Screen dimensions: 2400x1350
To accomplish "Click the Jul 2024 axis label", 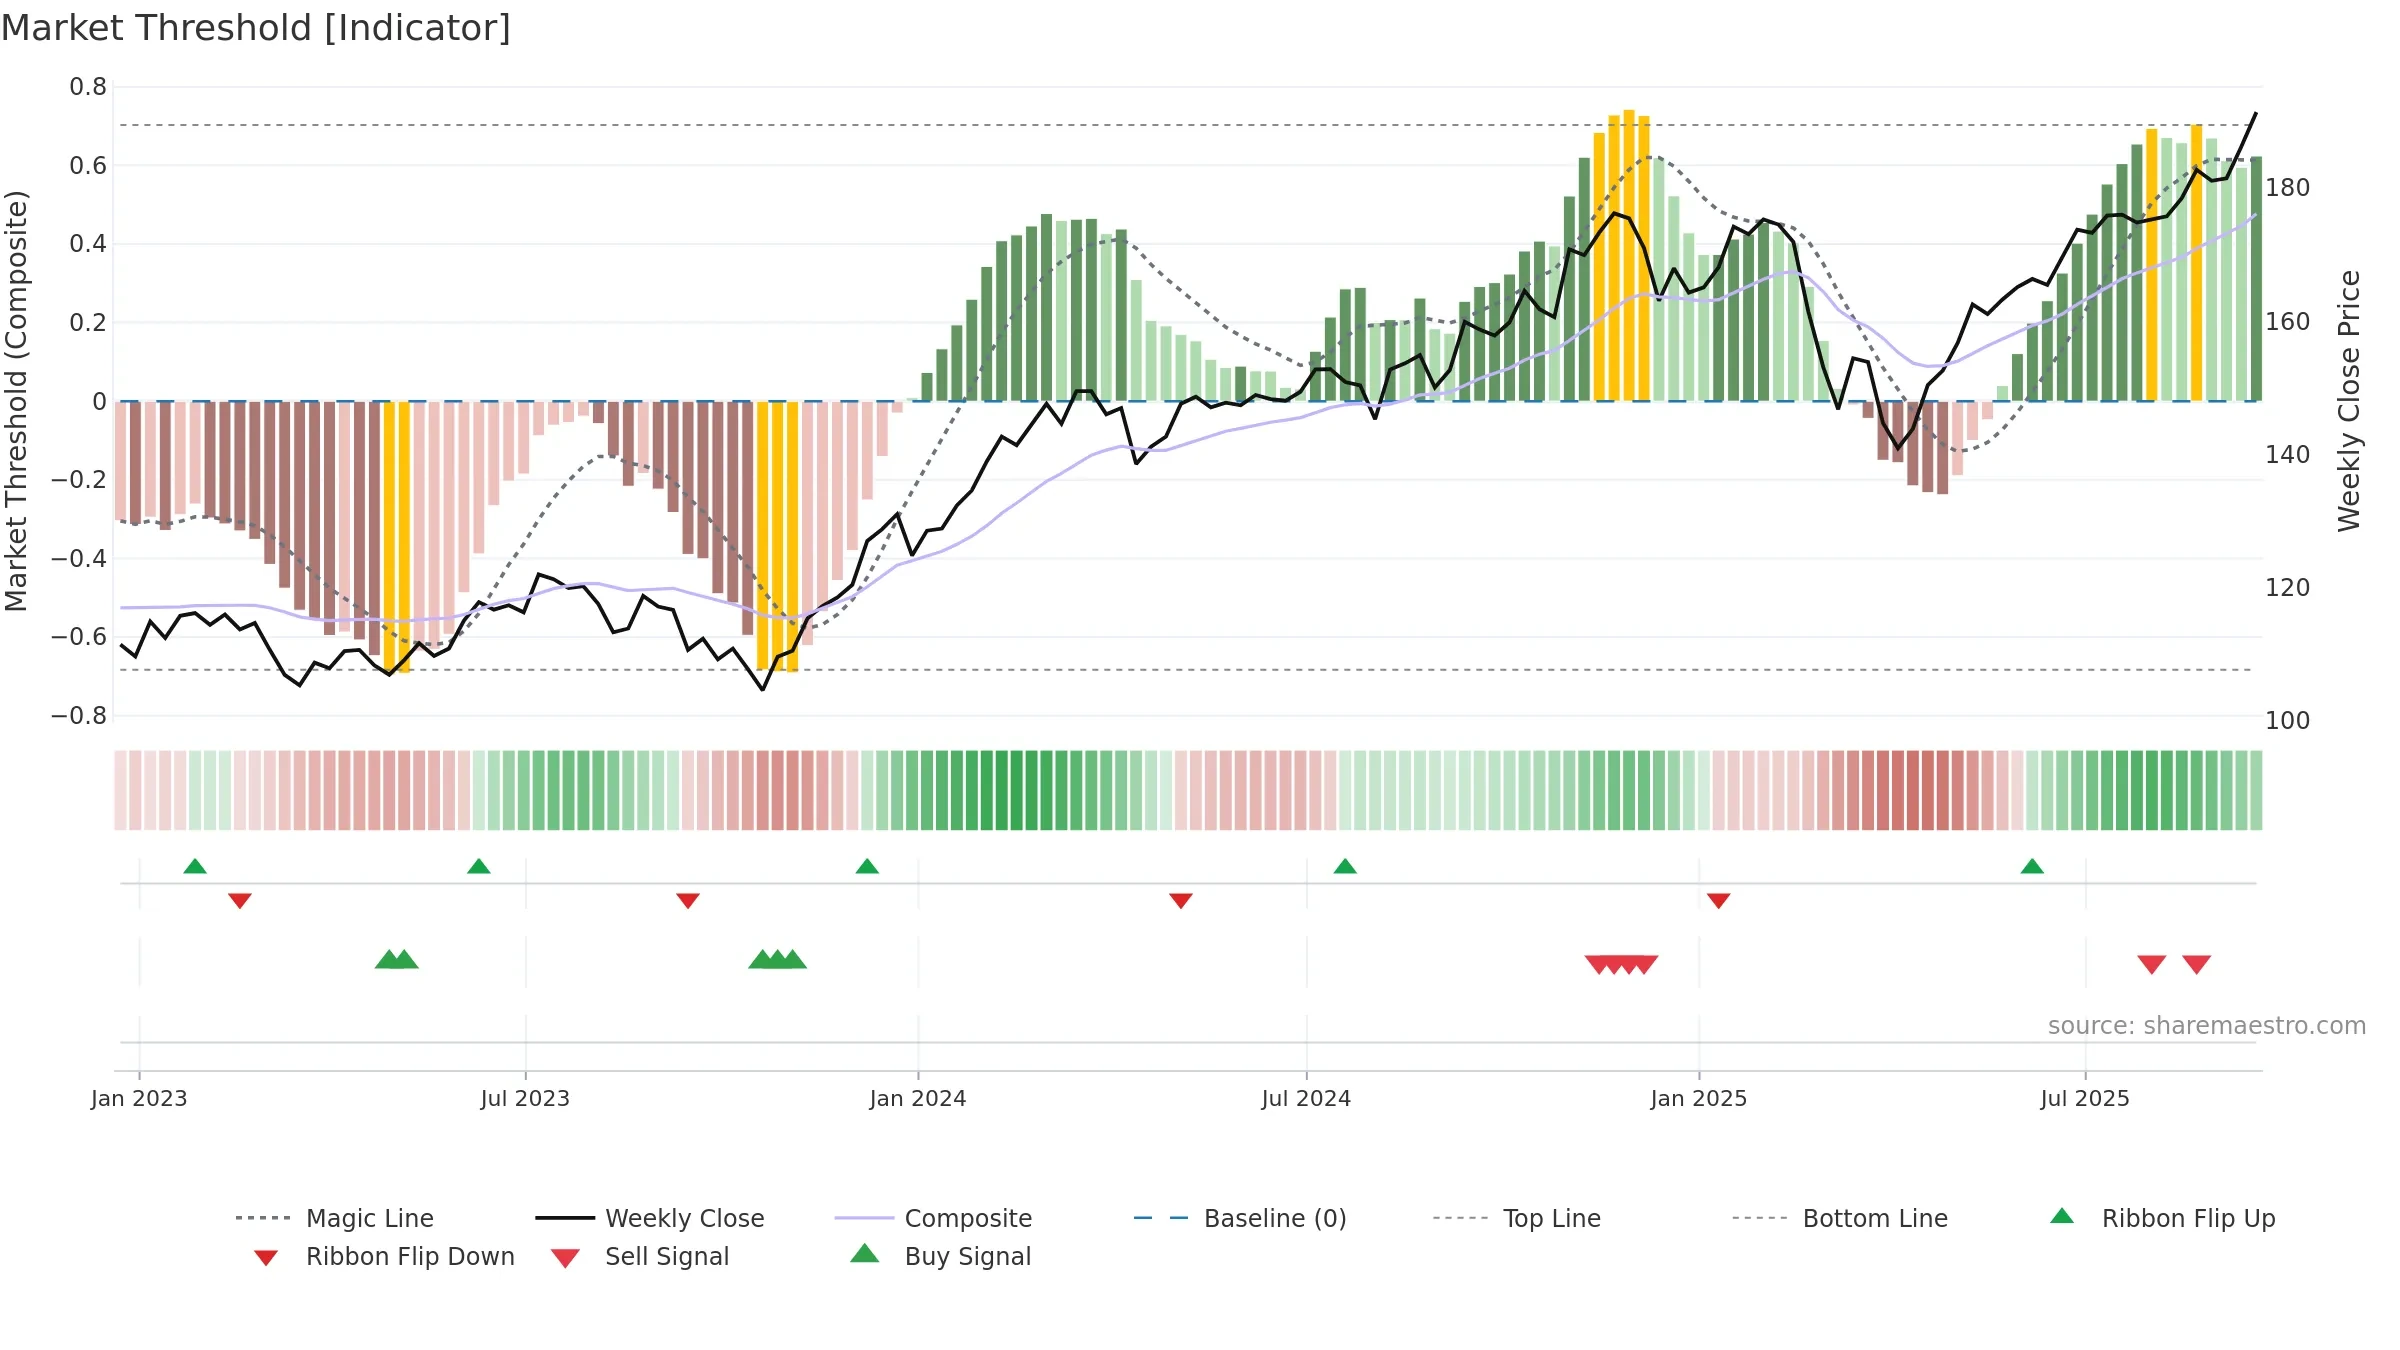I will tap(1306, 1098).
